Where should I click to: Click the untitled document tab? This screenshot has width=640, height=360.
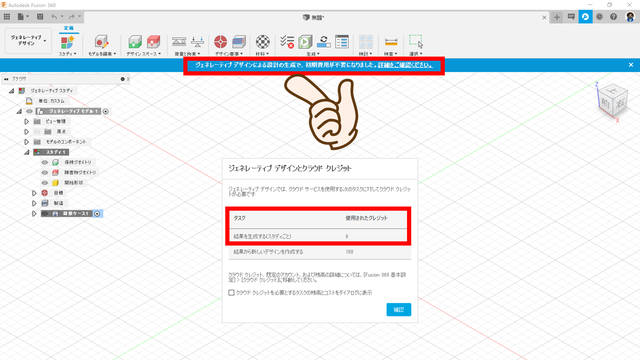[x=314, y=17]
